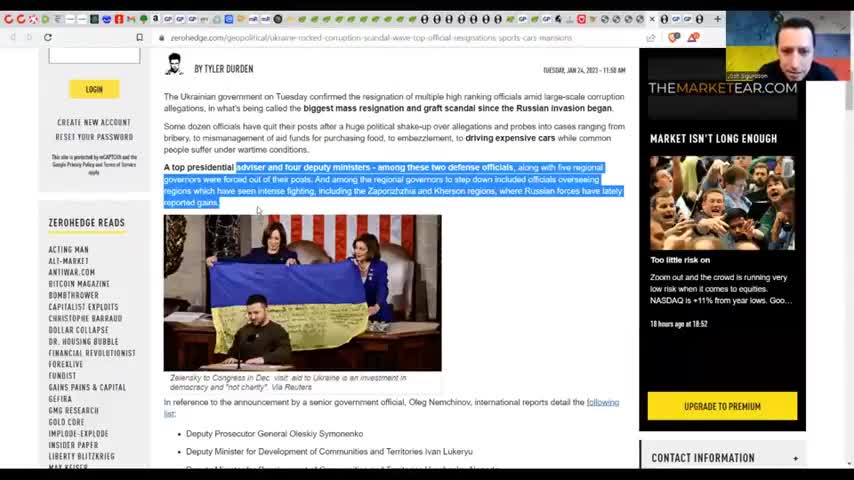Go forward to the next page
The image size is (854, 480).
coord(29,38)
